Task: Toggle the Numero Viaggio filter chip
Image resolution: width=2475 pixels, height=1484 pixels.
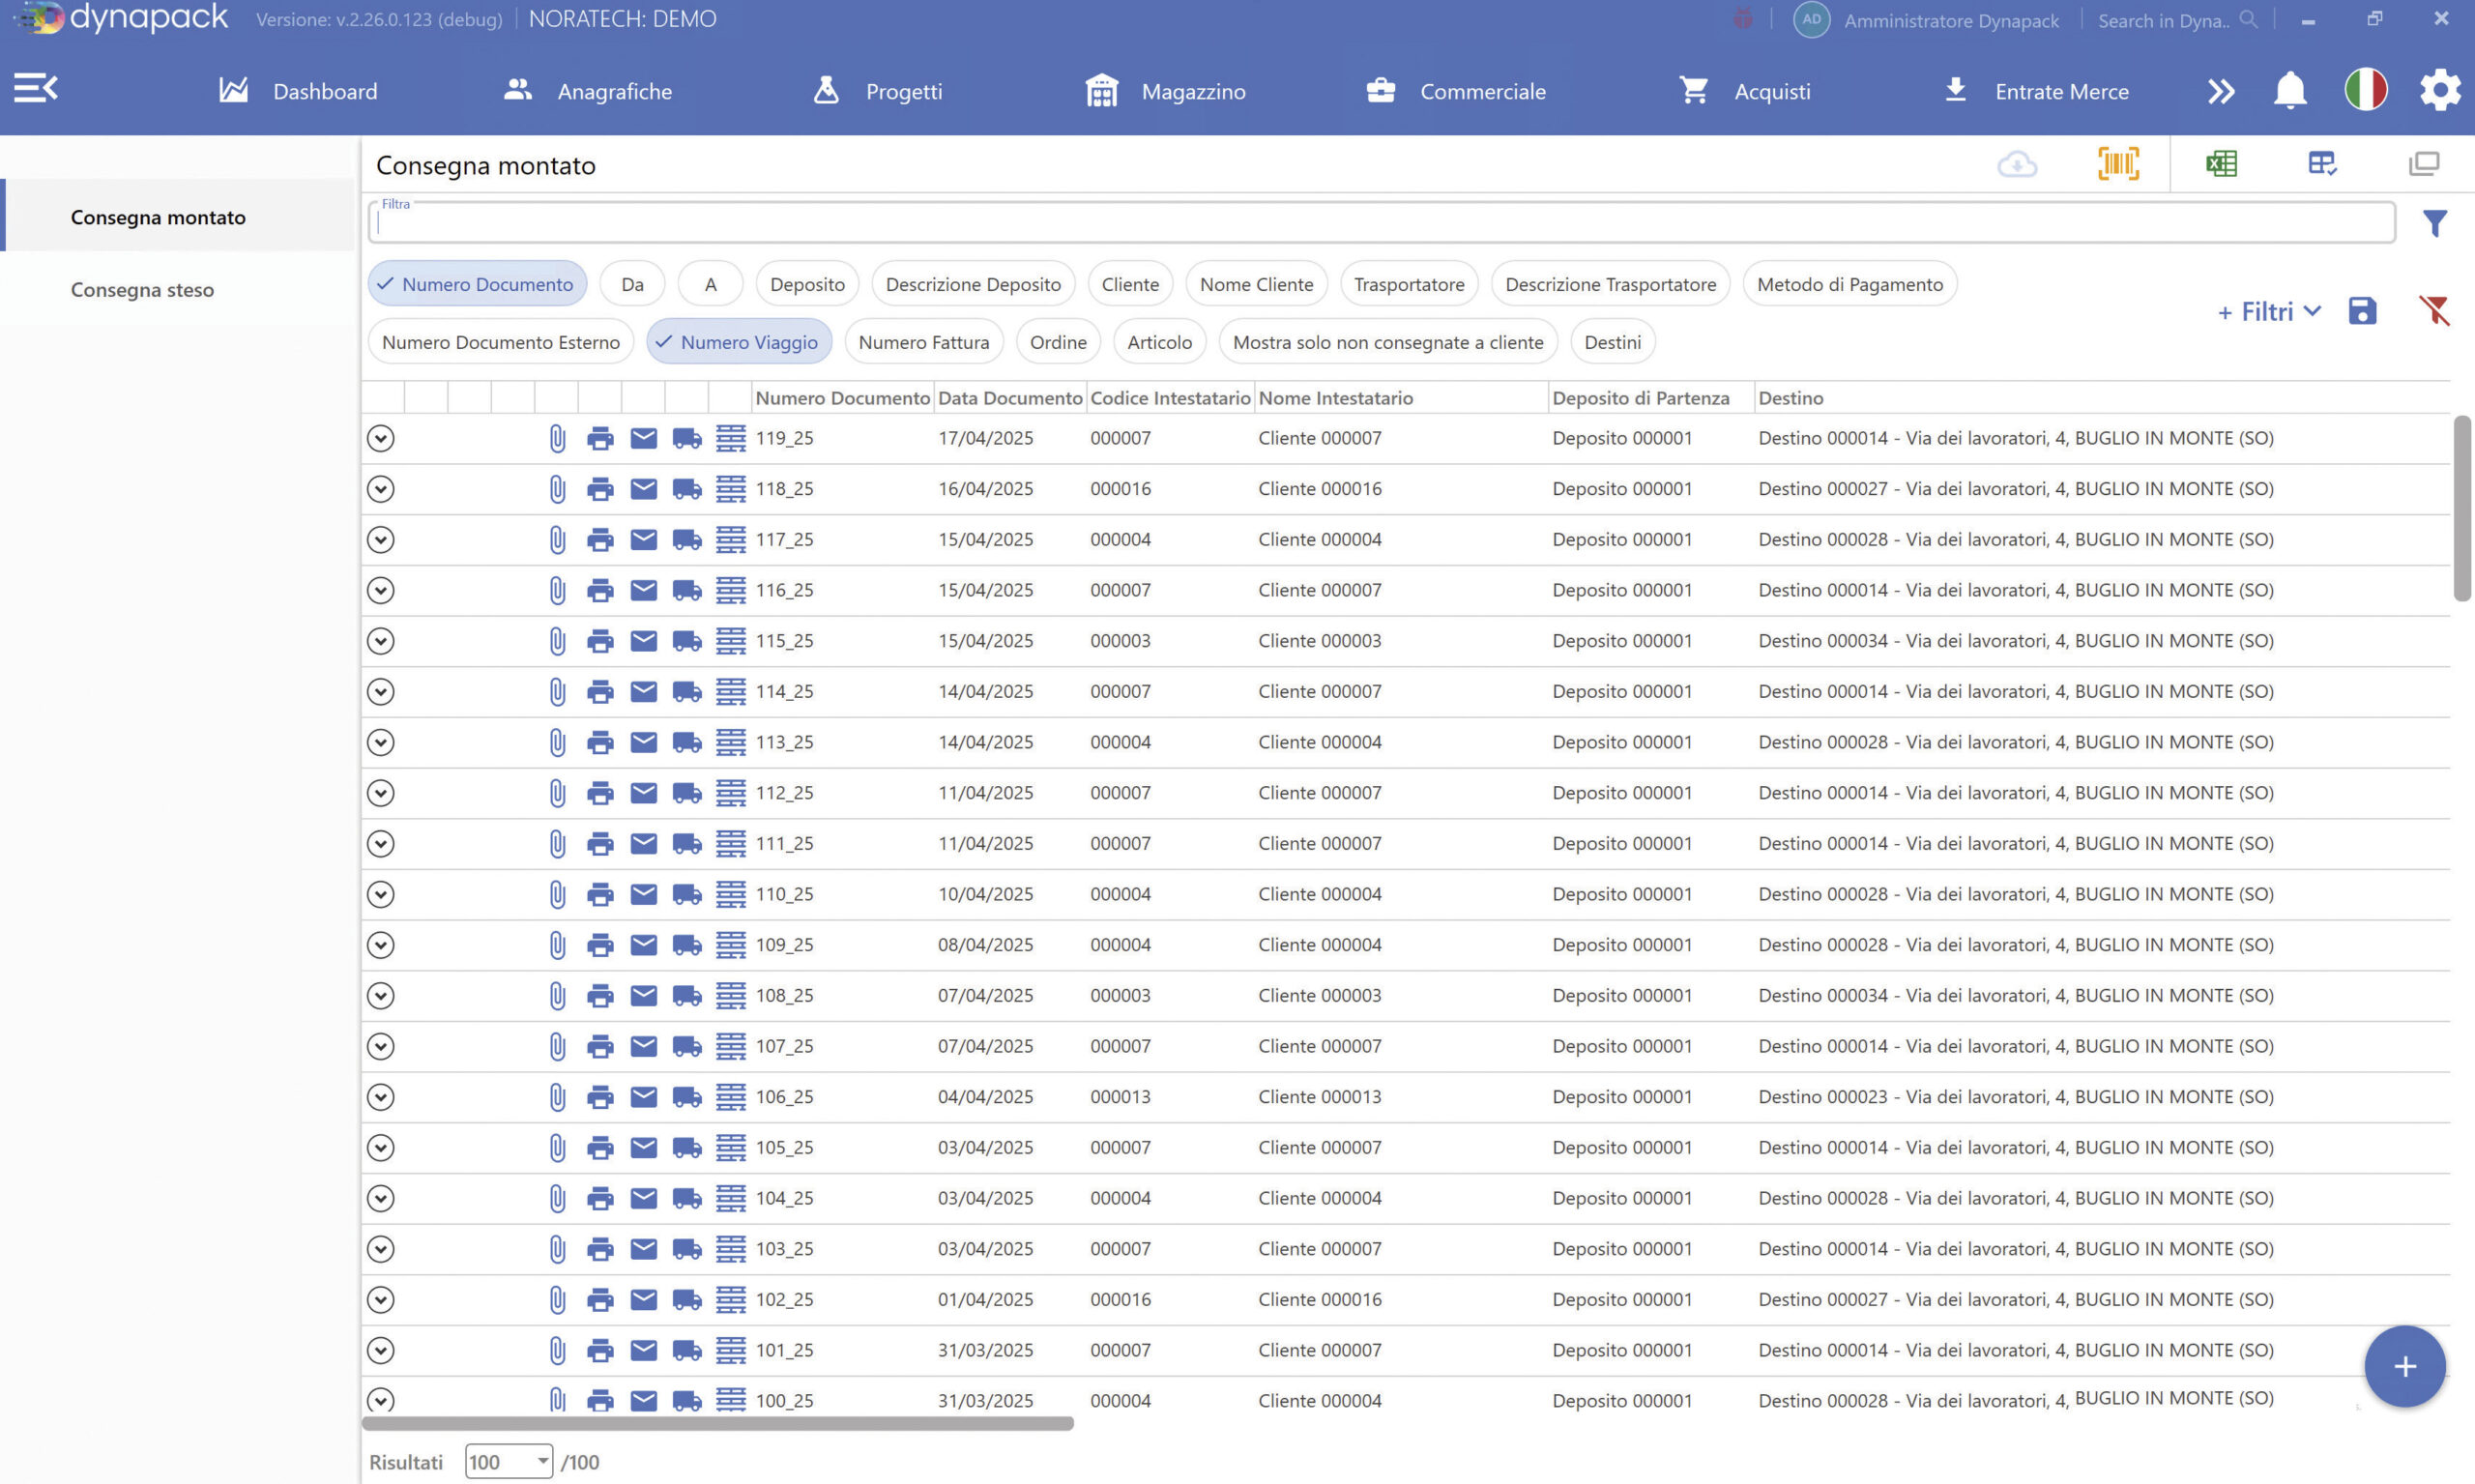Action: coord(739,342)
